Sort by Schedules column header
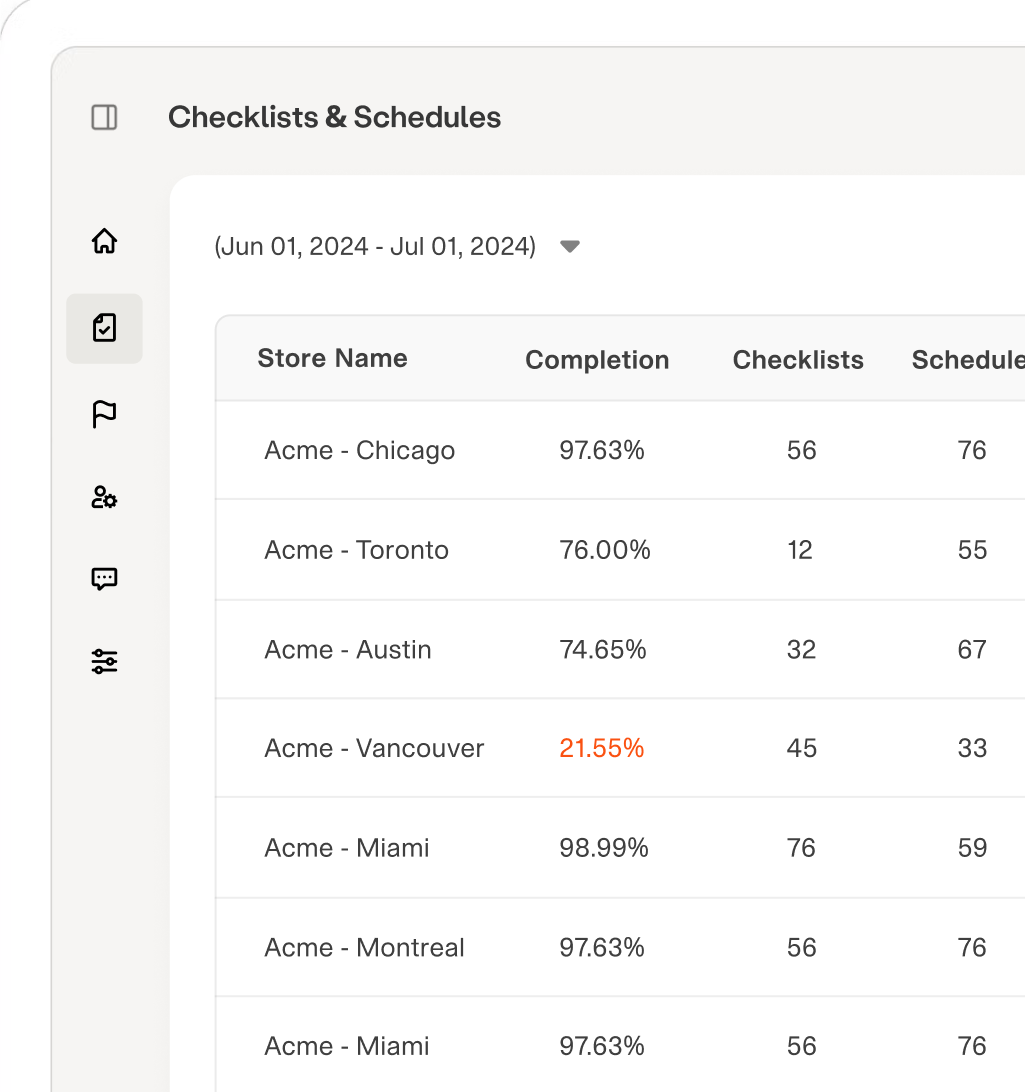1025x1092 pixels. tap(968, 360)
